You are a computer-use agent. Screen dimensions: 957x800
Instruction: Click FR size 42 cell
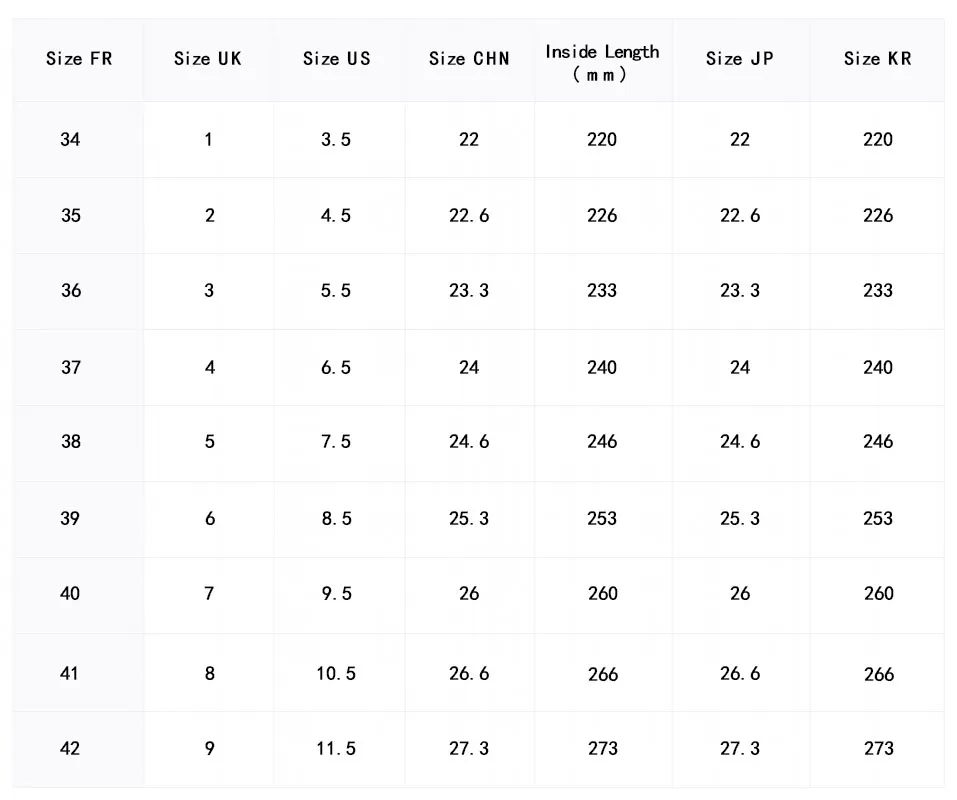pyautogui.click(x=70, y=749)
